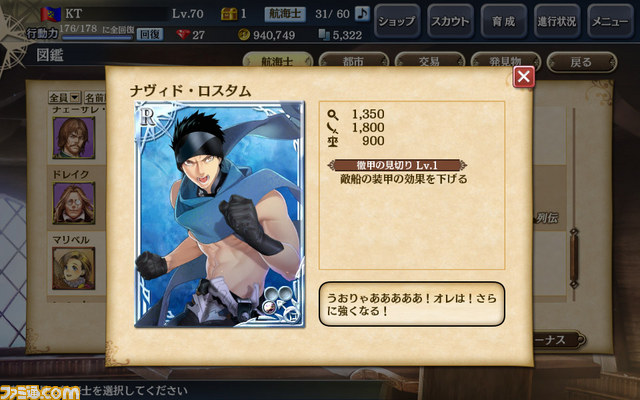Viewport: 640px width, 400px height.
Task: Open the メニュー button
Action: [610, 21]
